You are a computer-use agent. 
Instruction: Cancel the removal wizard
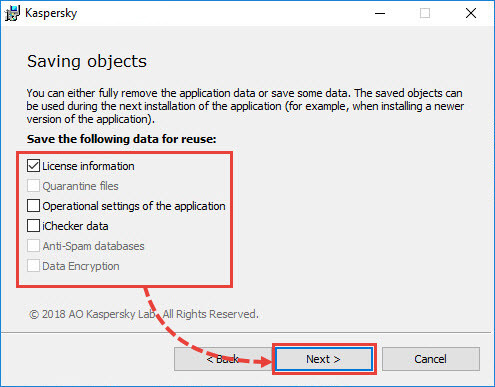click(x=431, y=359)
